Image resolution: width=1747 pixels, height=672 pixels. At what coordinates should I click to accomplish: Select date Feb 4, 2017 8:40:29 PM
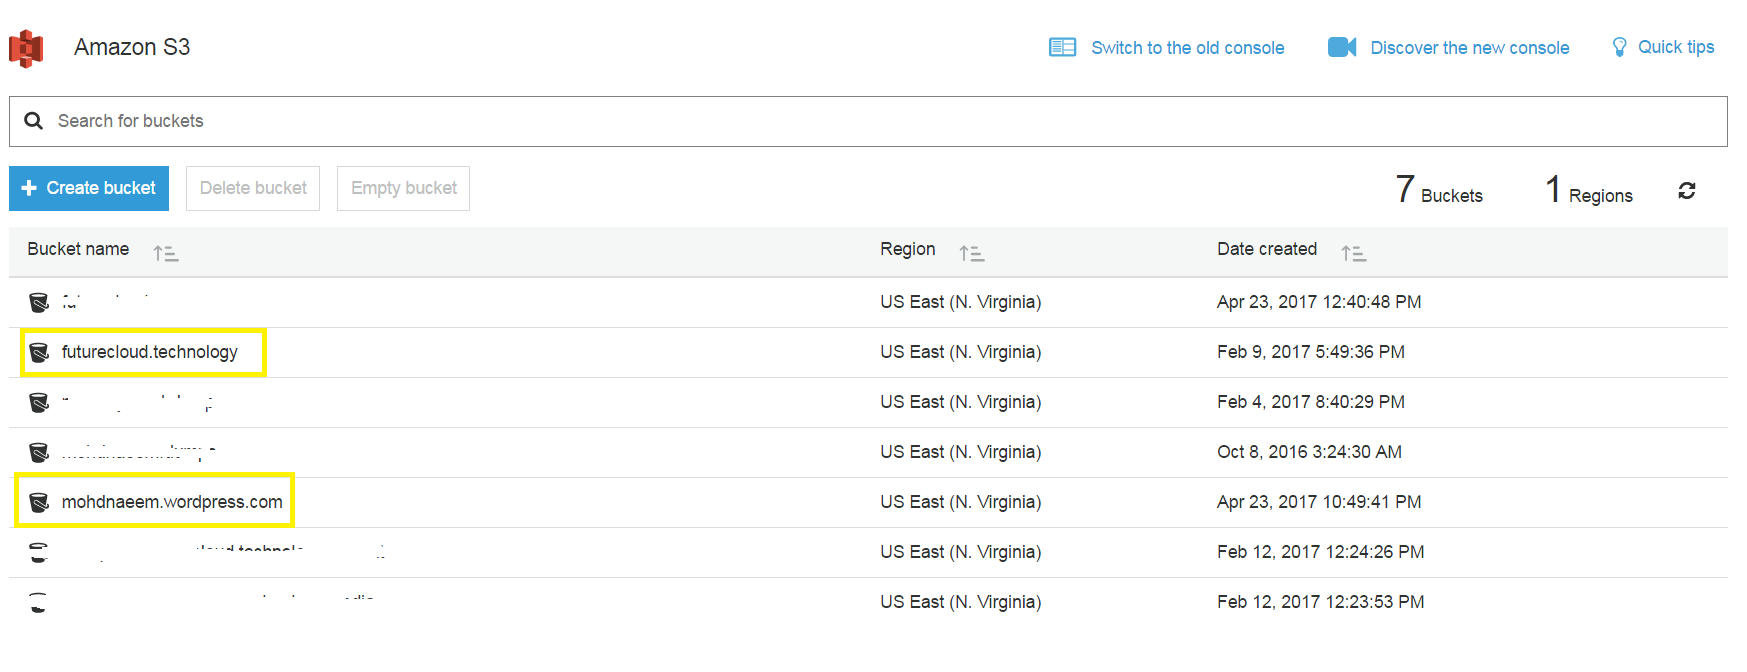pos(1311,402)
